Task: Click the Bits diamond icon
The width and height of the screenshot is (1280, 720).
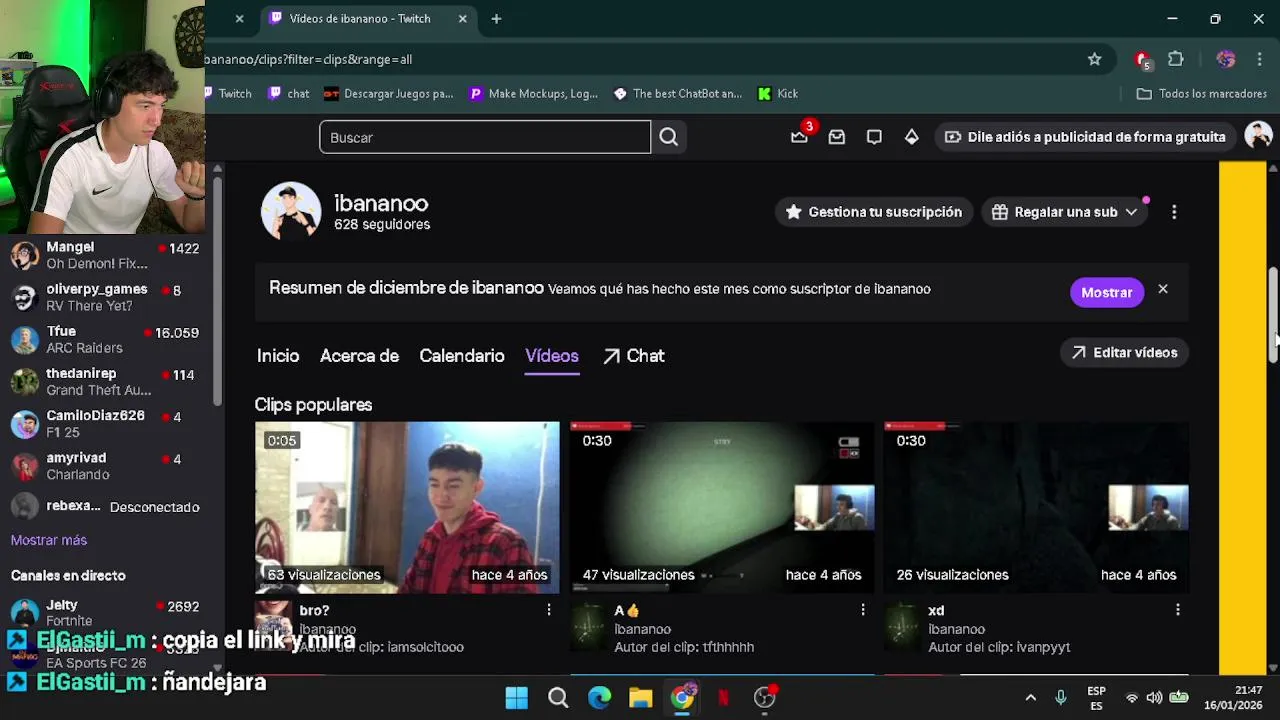Action: pyautogui.click(x=911, y=137)
